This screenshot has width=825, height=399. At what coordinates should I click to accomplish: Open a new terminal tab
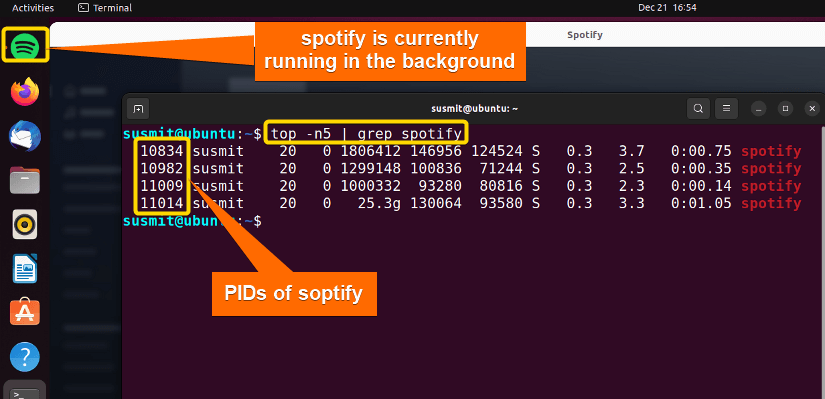coord(138,109)
